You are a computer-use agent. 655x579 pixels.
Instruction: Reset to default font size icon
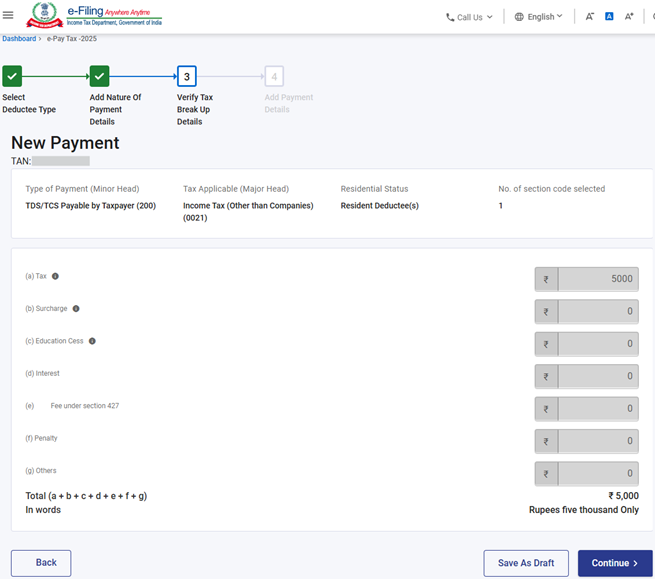tap(609, 17)
